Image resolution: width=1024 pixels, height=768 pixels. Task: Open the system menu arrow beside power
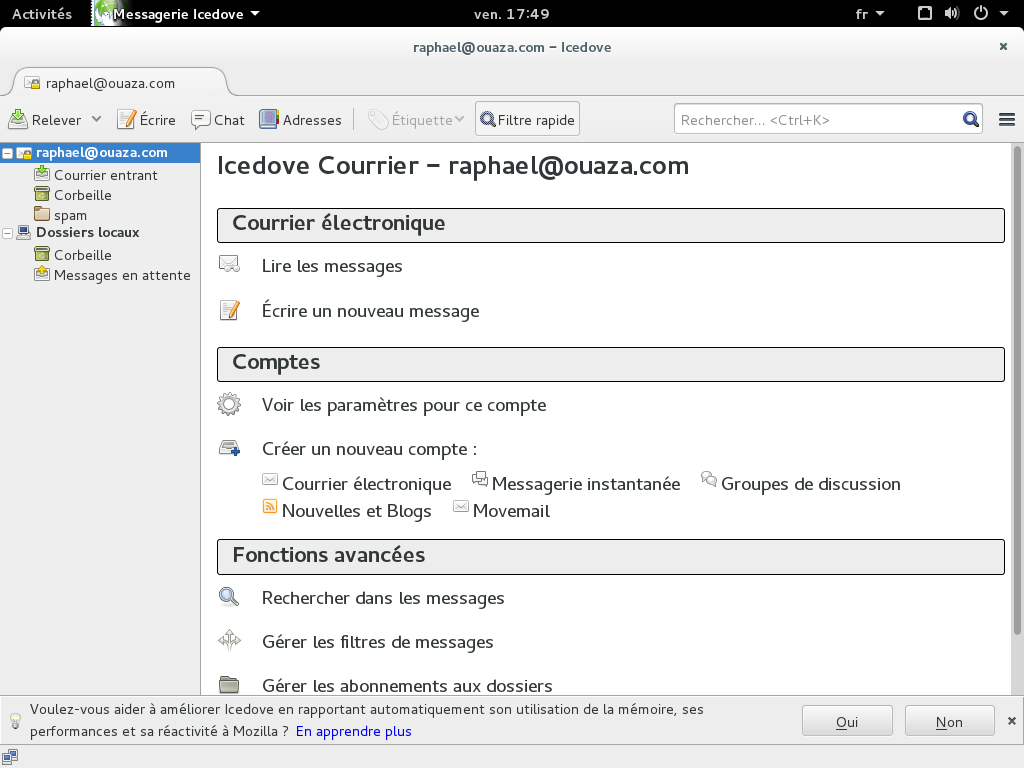[1004, 13]
